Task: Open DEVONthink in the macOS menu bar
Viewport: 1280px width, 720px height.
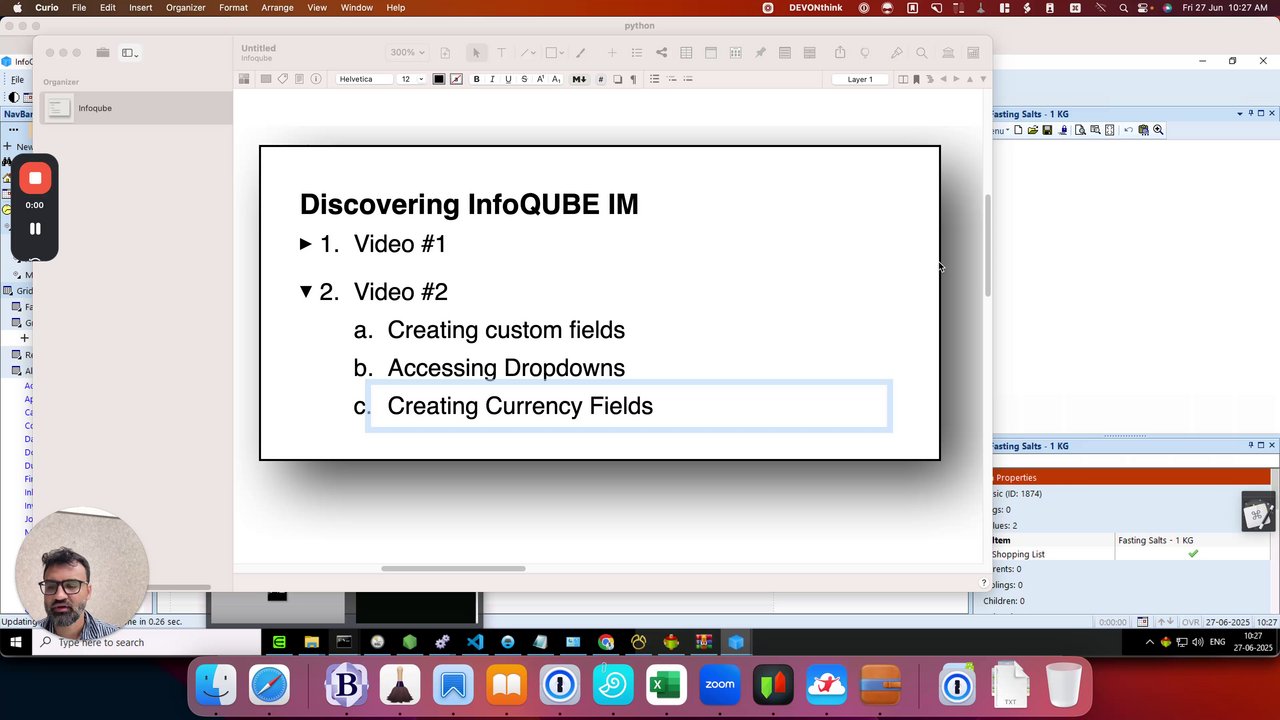Action: pyautogui.click(x=816, y=8)
